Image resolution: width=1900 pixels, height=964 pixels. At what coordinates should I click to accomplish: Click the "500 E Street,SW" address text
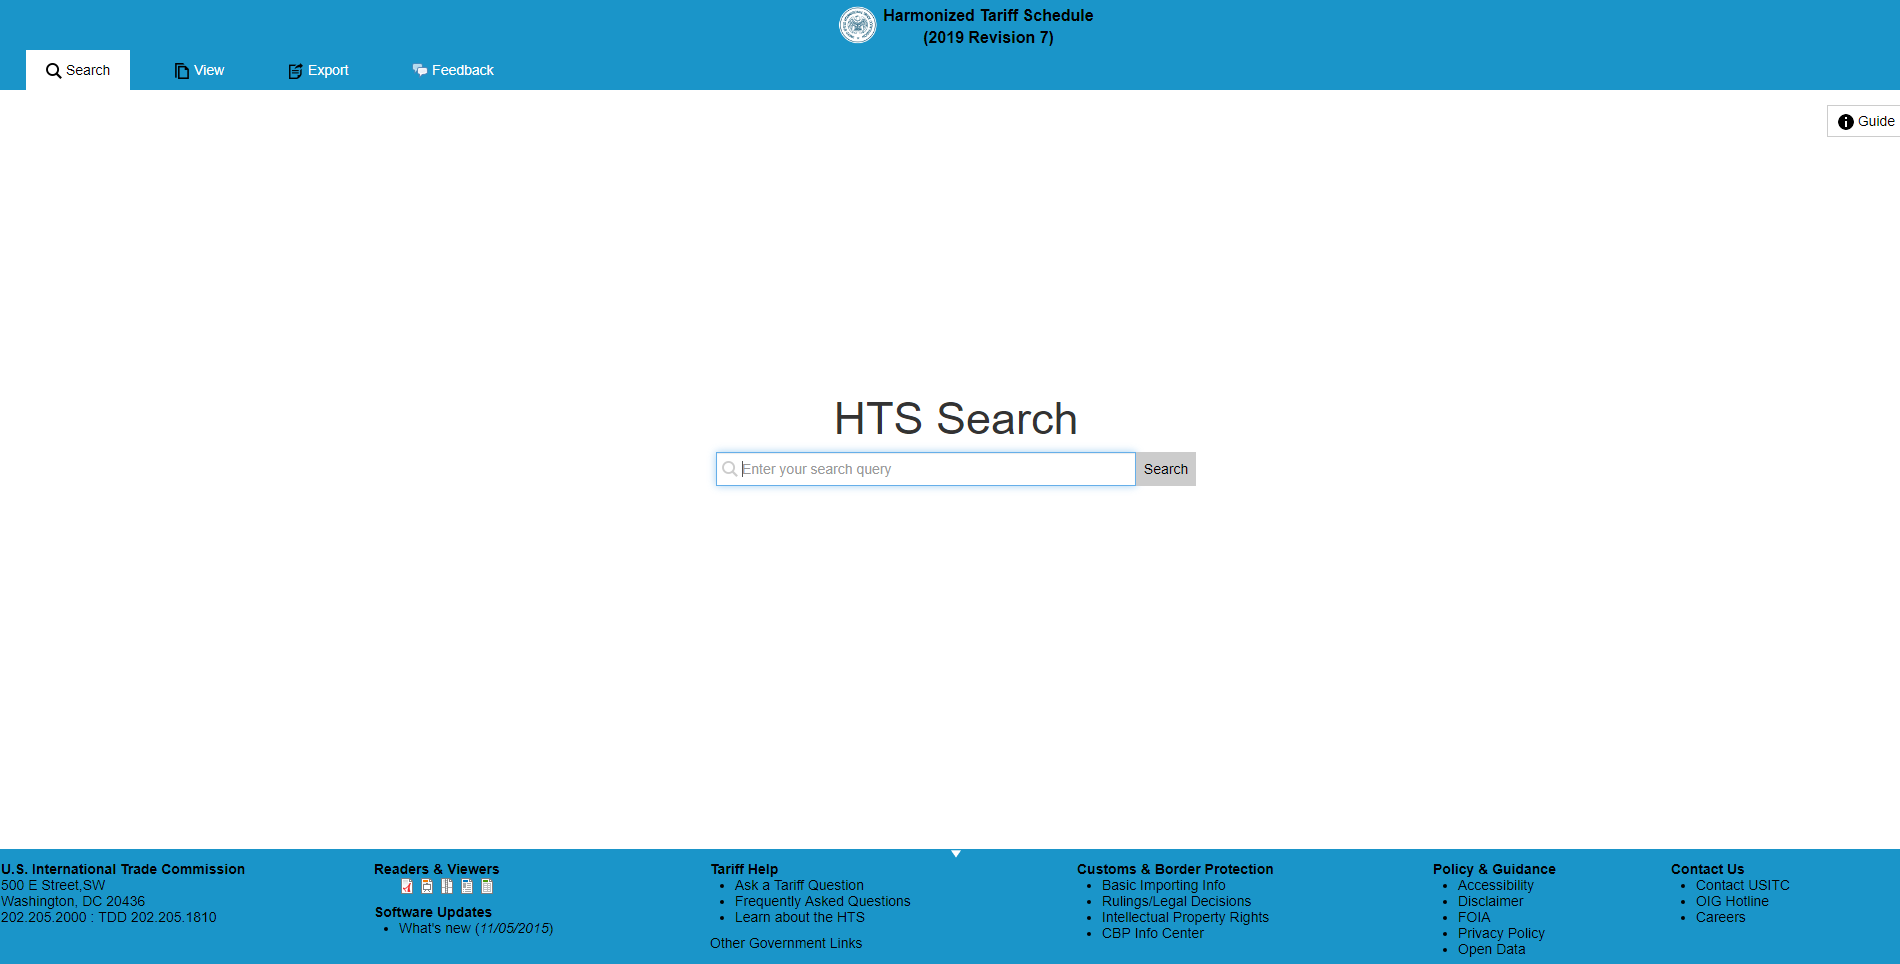point(53,885)
